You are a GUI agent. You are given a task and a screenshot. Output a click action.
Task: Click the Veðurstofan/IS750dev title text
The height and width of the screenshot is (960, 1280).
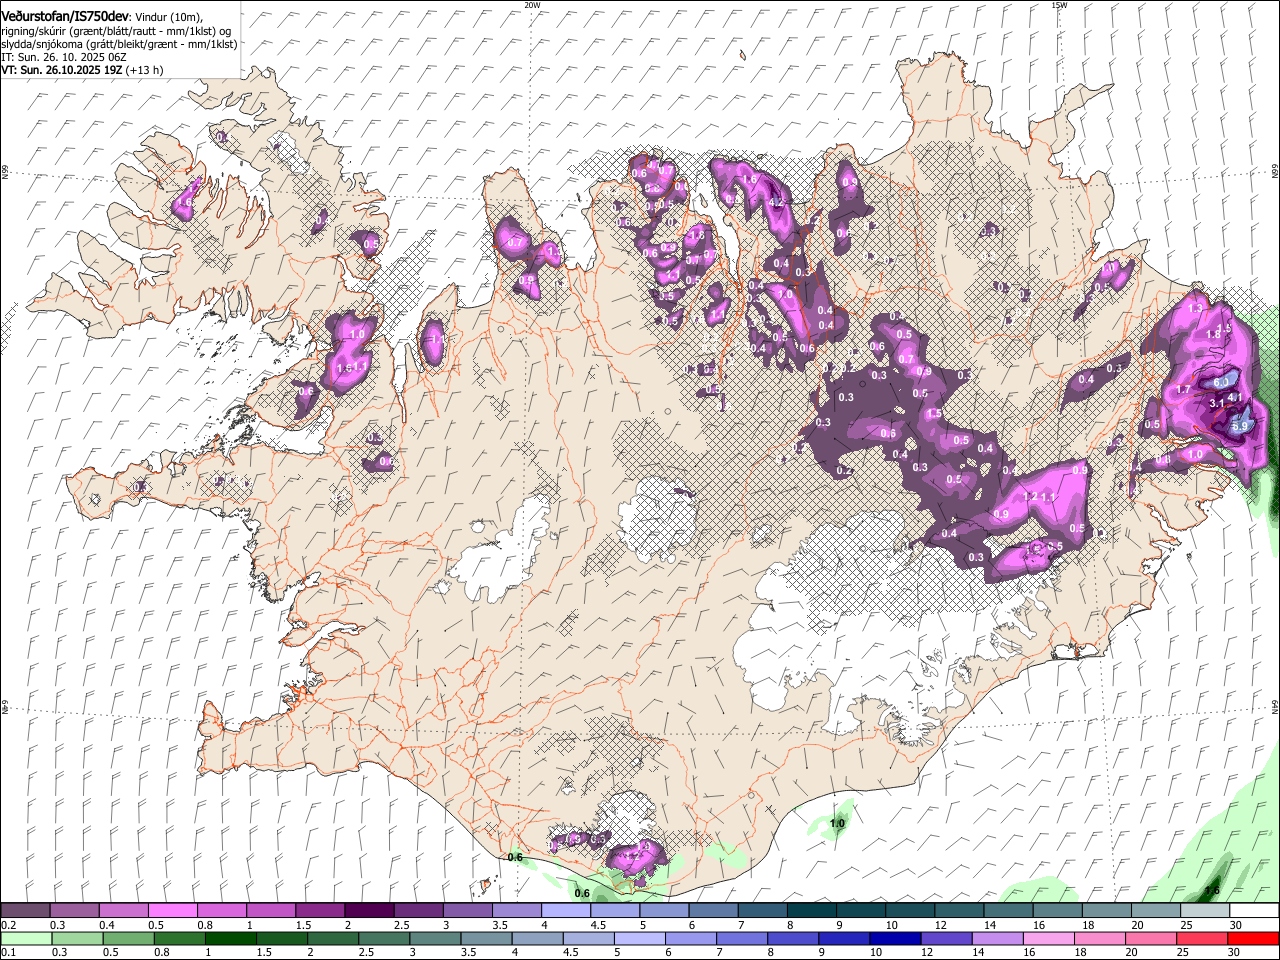point(66,16)
